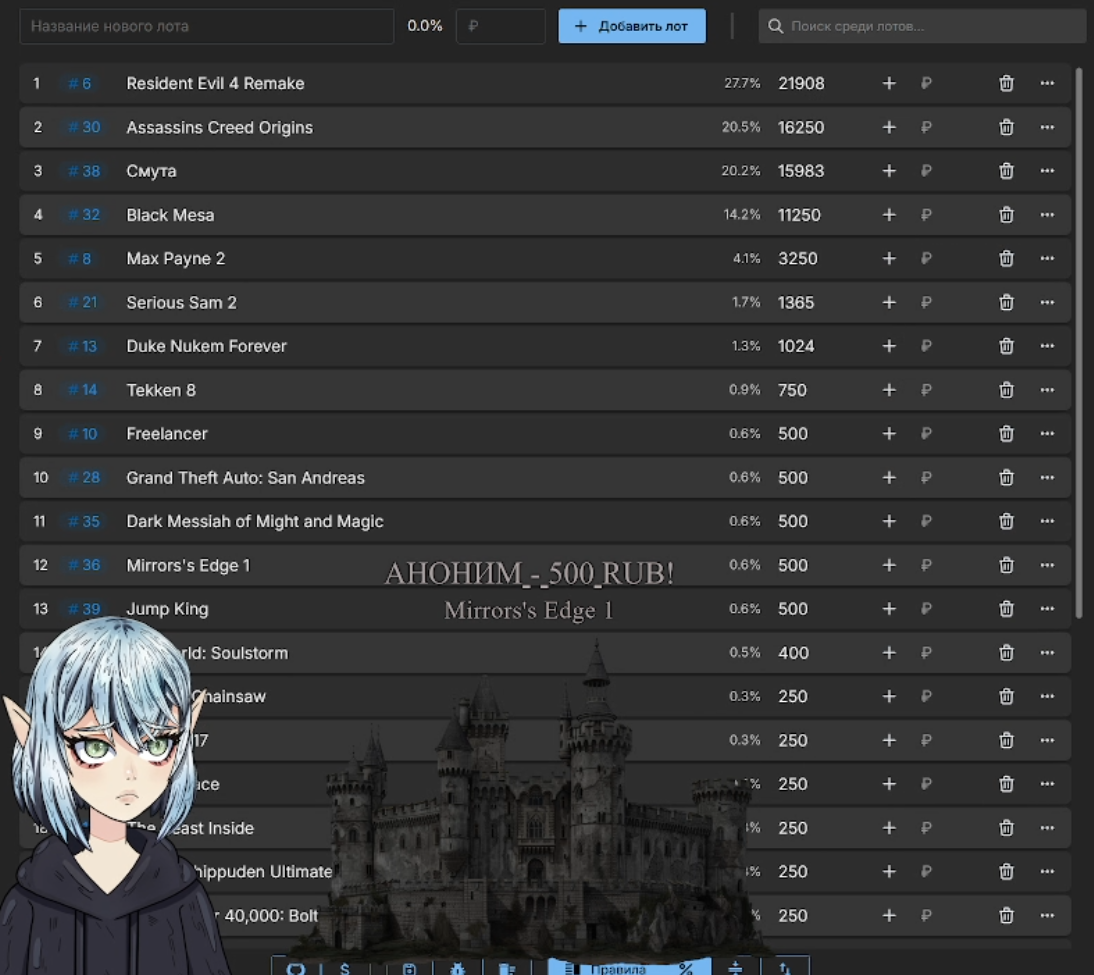
Task: Click the Поиск среди лотов search box
Action: pyautogui.click(x=922, y=27)
